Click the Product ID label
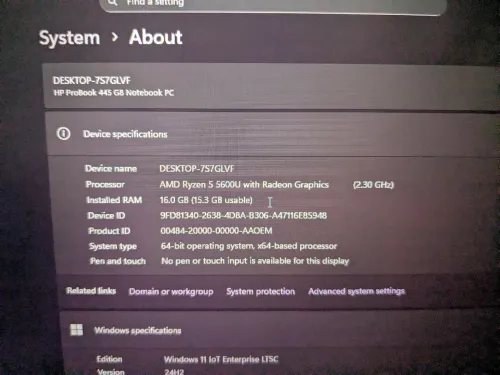Viewport: 500px width, 375px height. [109, 231]
